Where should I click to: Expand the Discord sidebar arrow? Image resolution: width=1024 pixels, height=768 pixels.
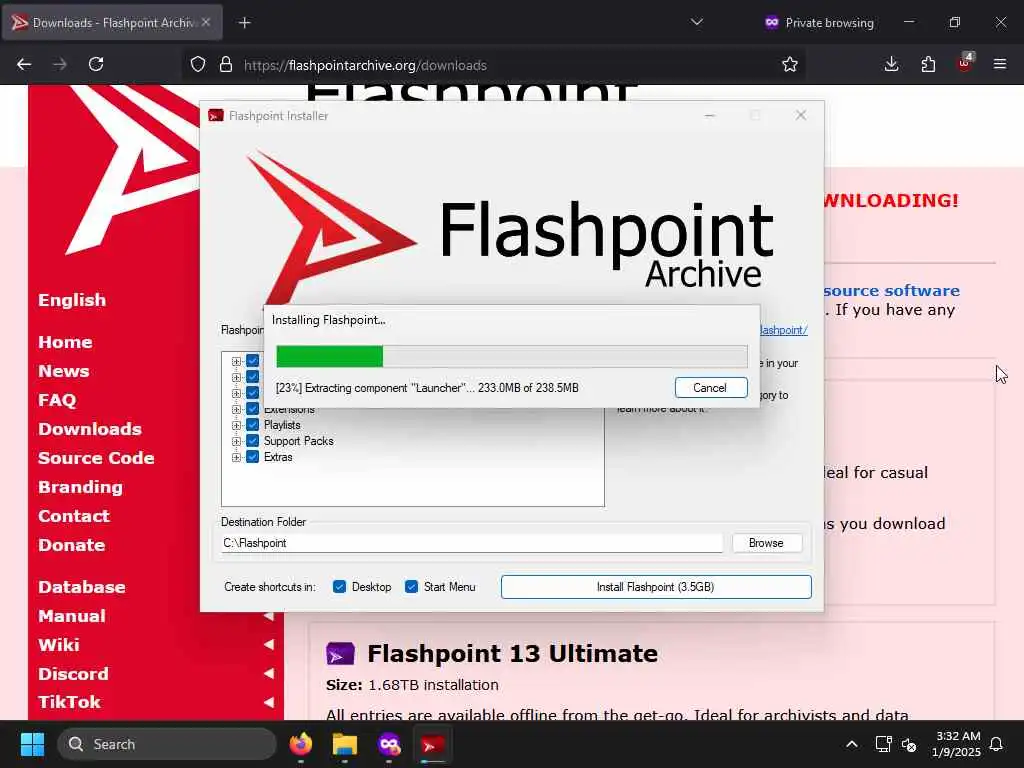(x=268, y=673)
